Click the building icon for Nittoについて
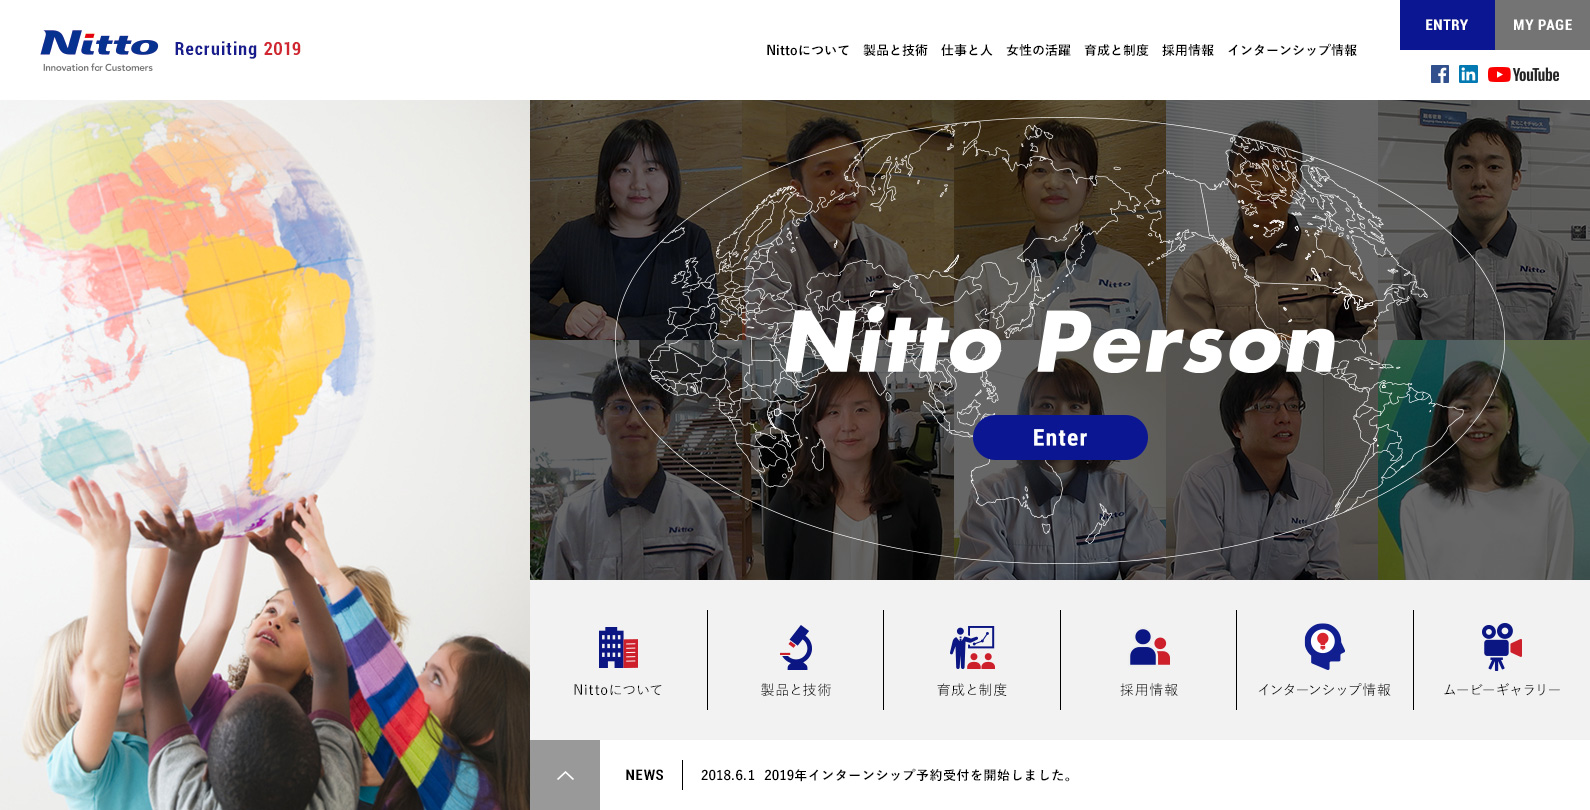The width and height of the screenshot is (1590, 810). coord(618,647)
